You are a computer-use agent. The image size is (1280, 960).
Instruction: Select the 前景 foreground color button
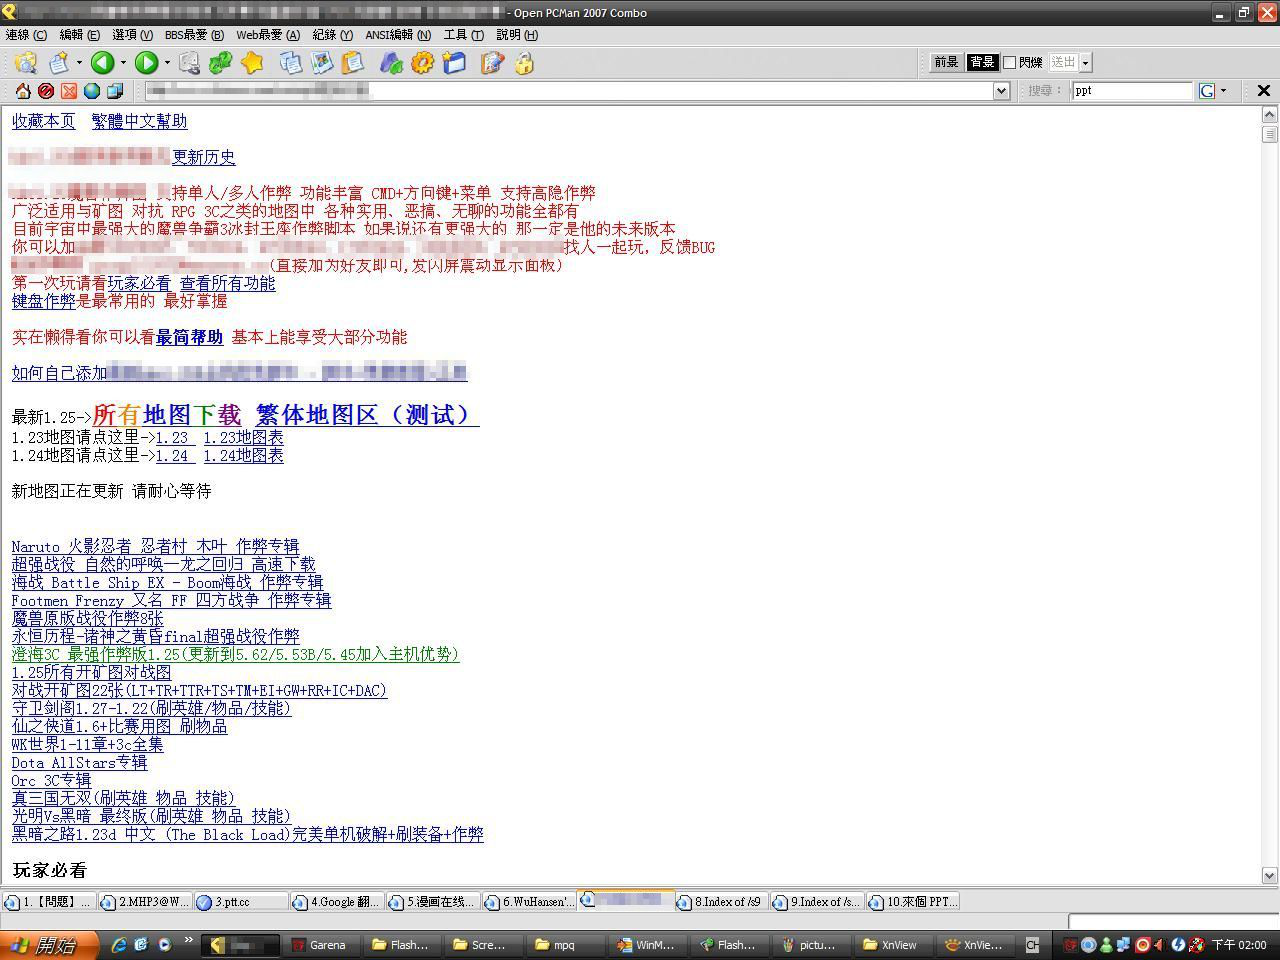pyautogui.click(x=946, y=62)
